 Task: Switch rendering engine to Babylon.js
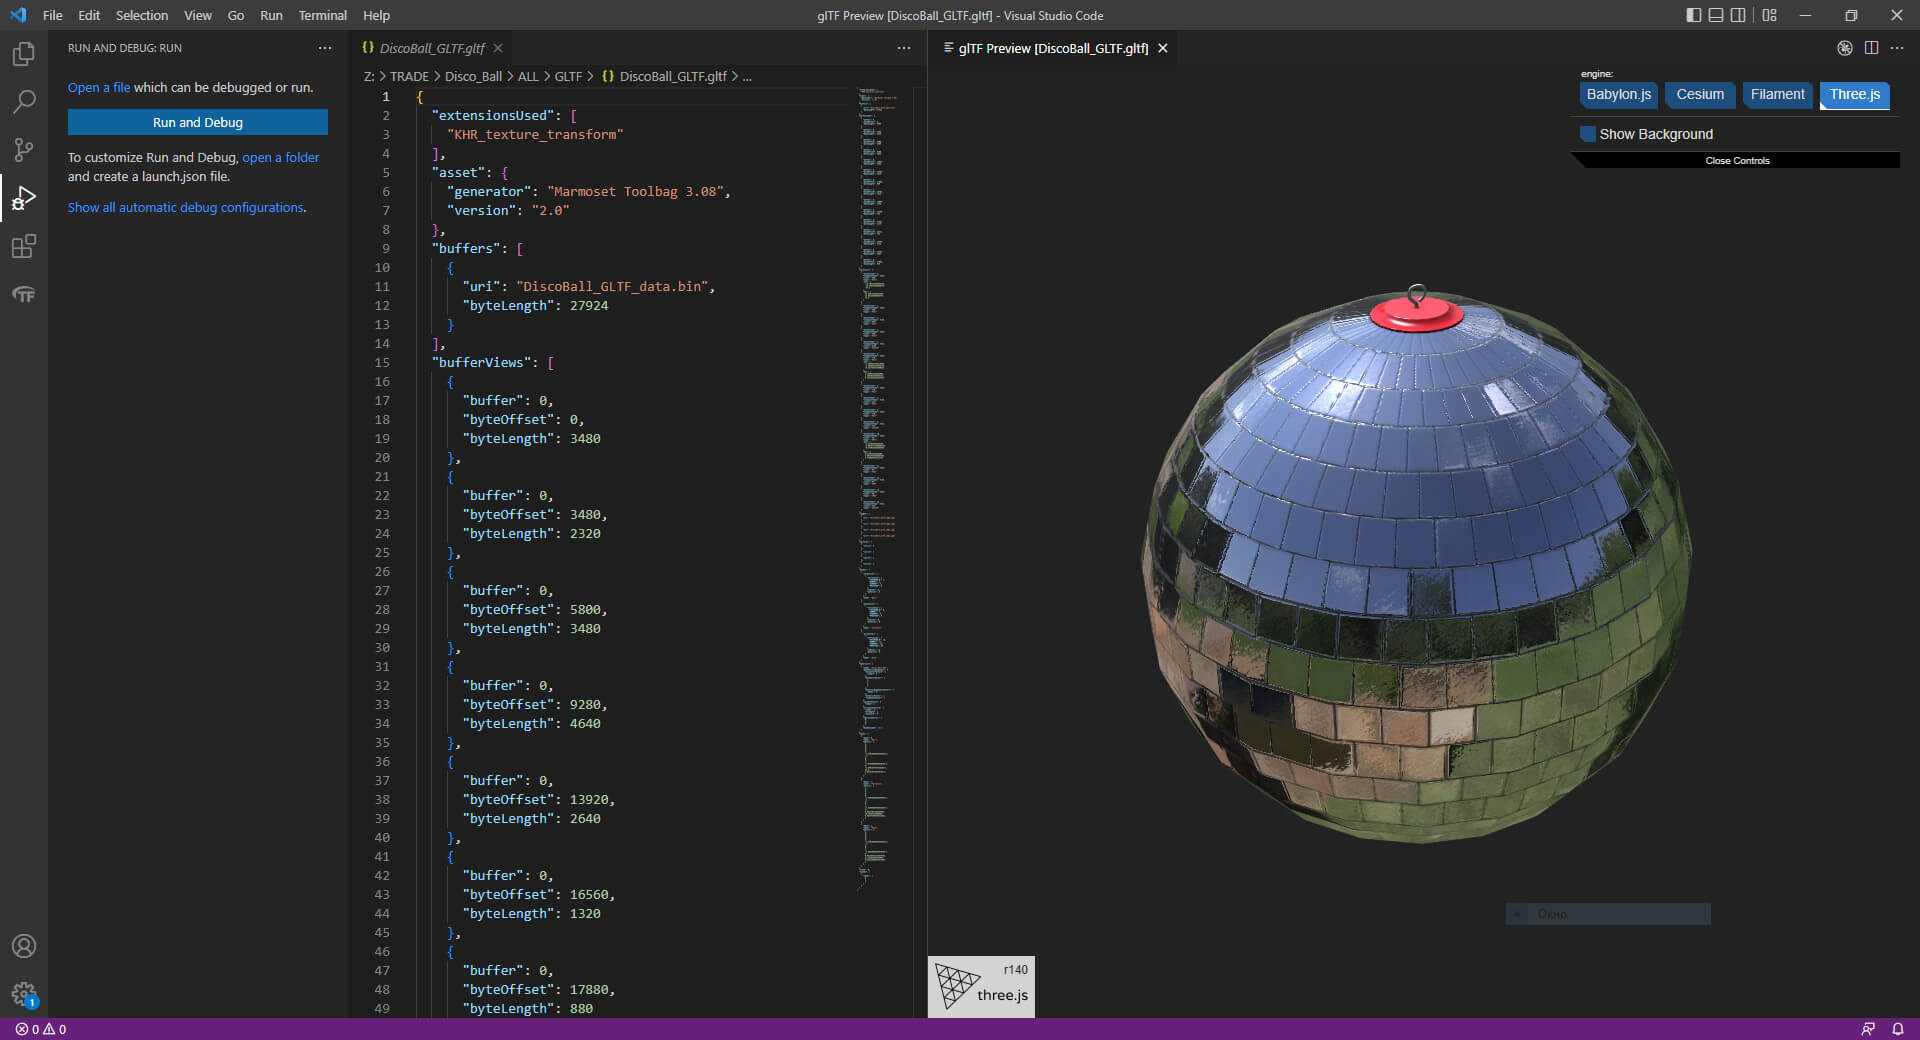coord(1618,95)
